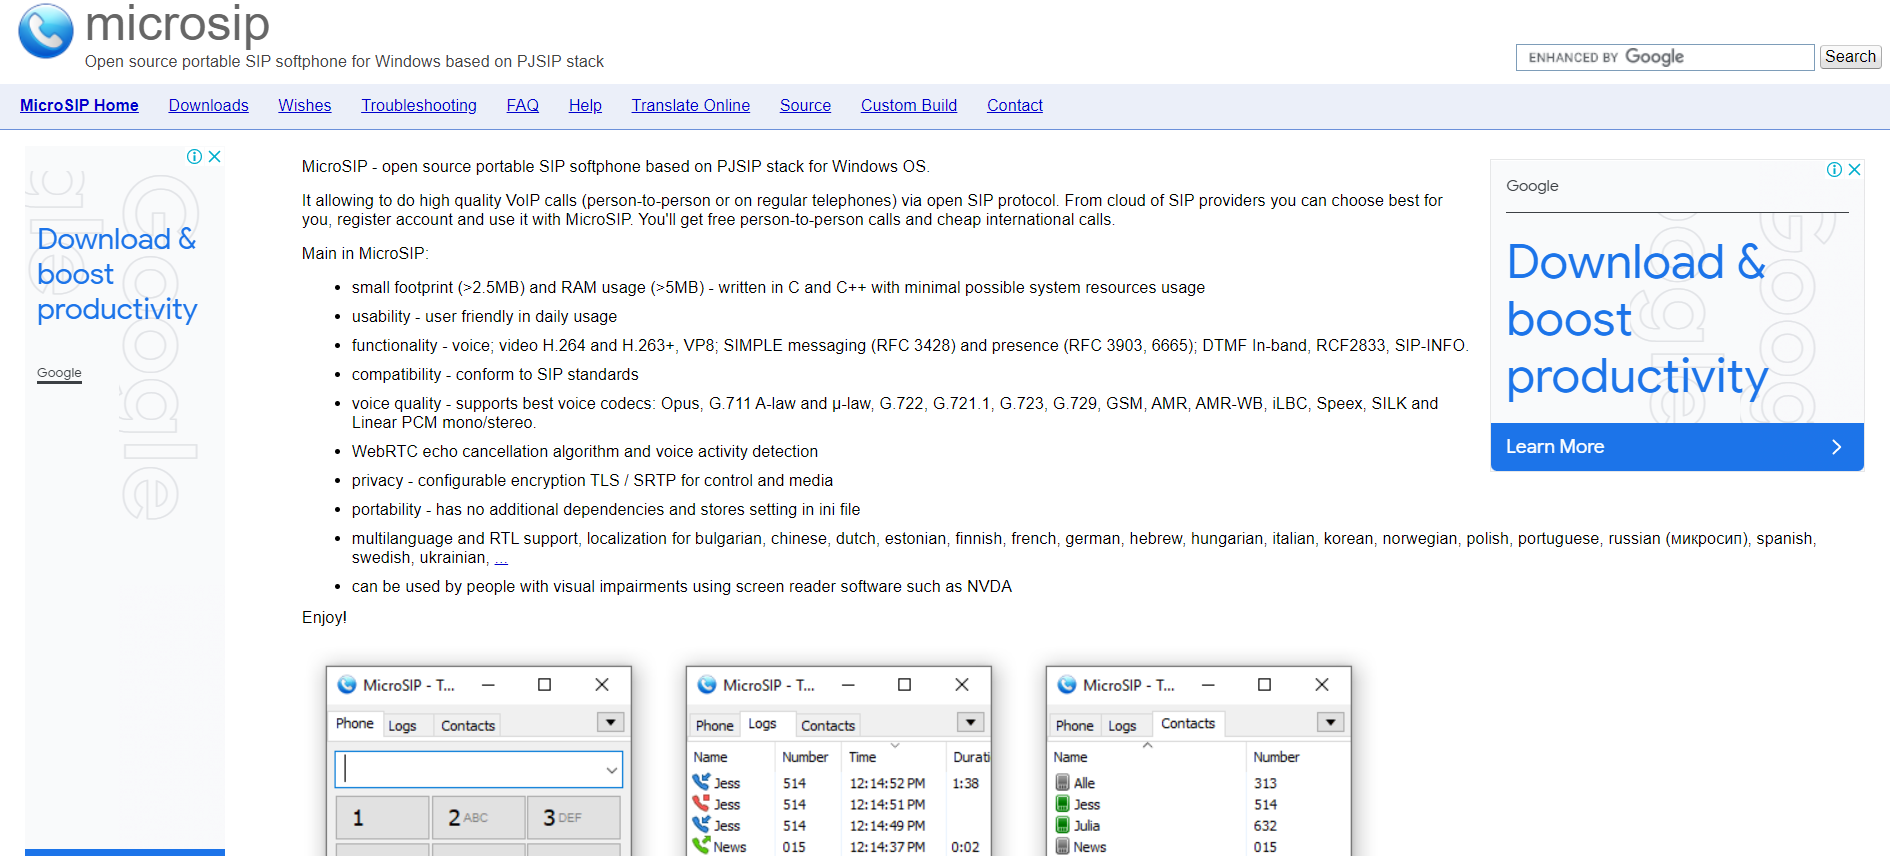Click presence icon for contact Alle
1890x856 pixels.
pos(1062,782)
